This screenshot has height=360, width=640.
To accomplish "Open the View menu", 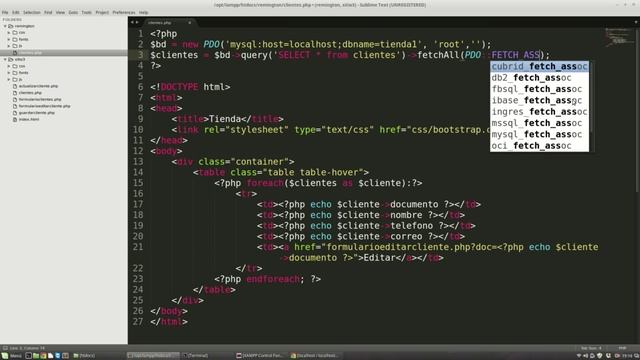I will tap(60, 12).
